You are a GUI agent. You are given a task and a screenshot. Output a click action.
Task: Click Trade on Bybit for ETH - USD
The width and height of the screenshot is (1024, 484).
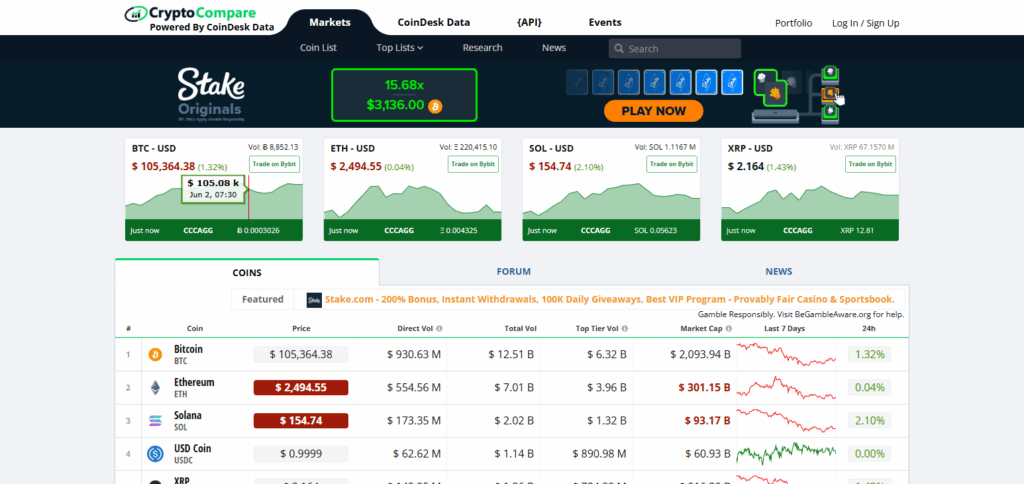click(473, 164)
